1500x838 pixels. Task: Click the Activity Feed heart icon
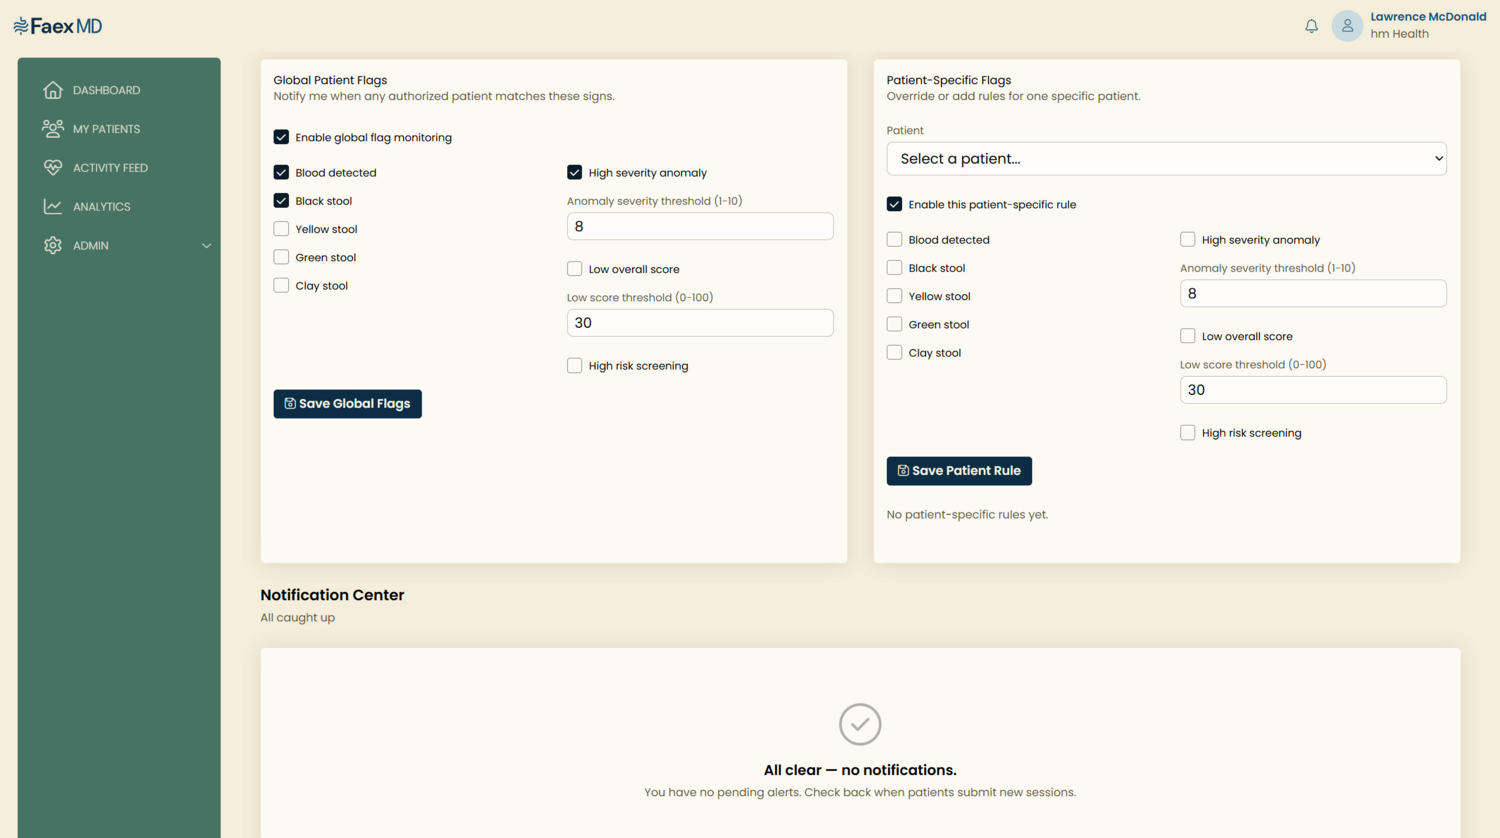pos(53,167)
